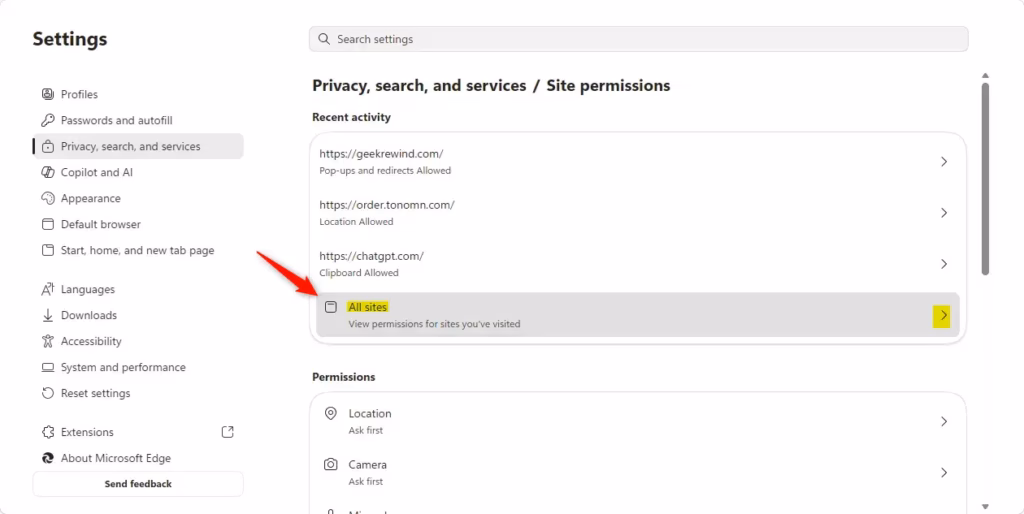
Task: Focus the Search settings field
Action: tap(639, 39)
